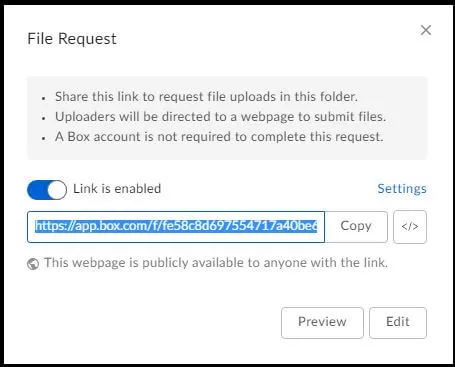The image size is (455, 367).
Task: Click the bullet before "Uploaders will be"
Action: tap(43, 118)
